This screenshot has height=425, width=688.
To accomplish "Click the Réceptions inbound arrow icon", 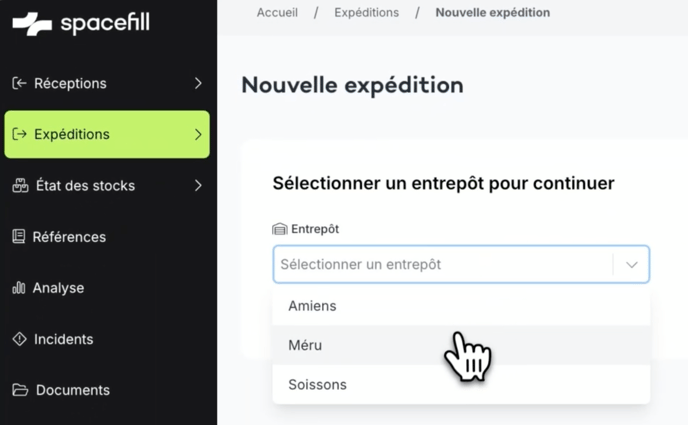I will 19,83.
